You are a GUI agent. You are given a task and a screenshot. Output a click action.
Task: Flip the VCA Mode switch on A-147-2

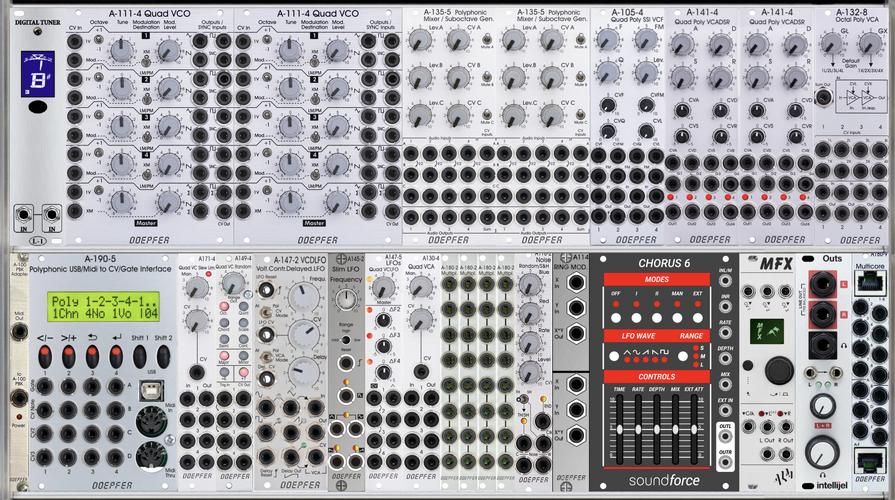click(x=266, y=356)
